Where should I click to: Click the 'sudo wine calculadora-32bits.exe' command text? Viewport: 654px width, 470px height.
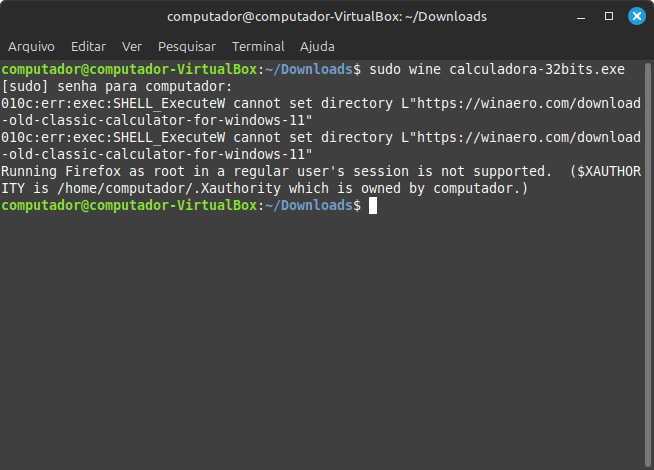[x=497, y=69]
